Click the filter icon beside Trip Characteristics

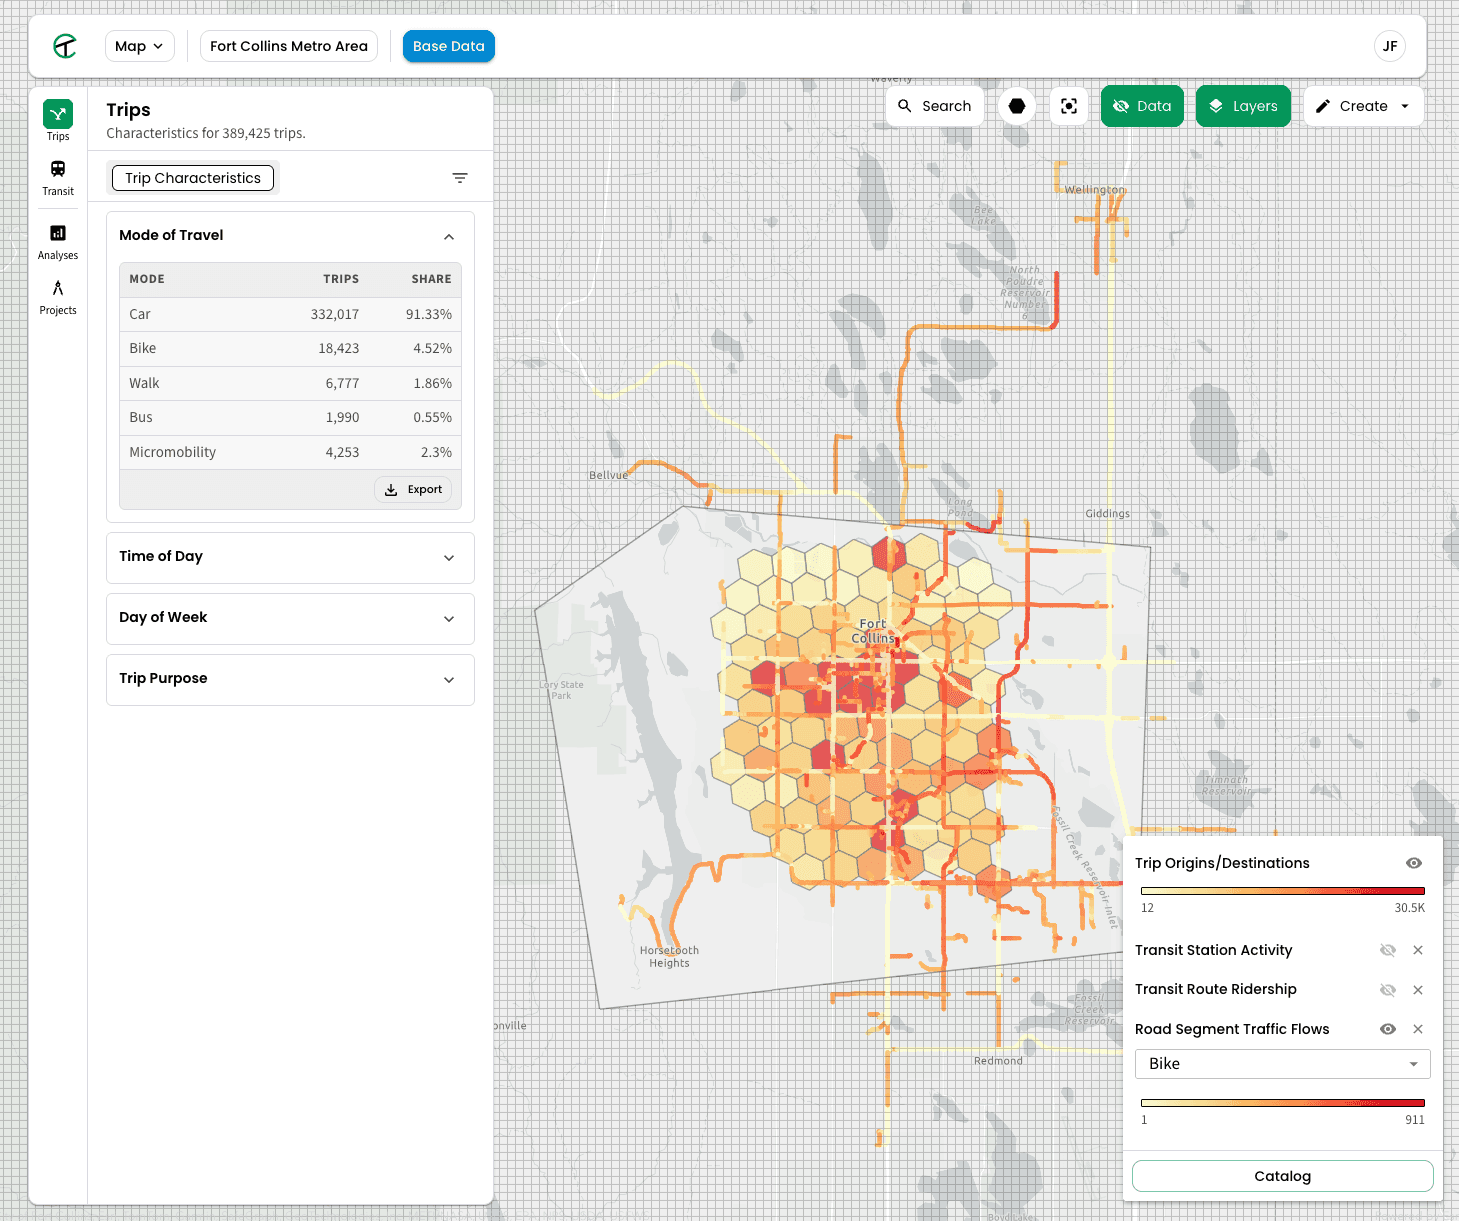point(460,178)
